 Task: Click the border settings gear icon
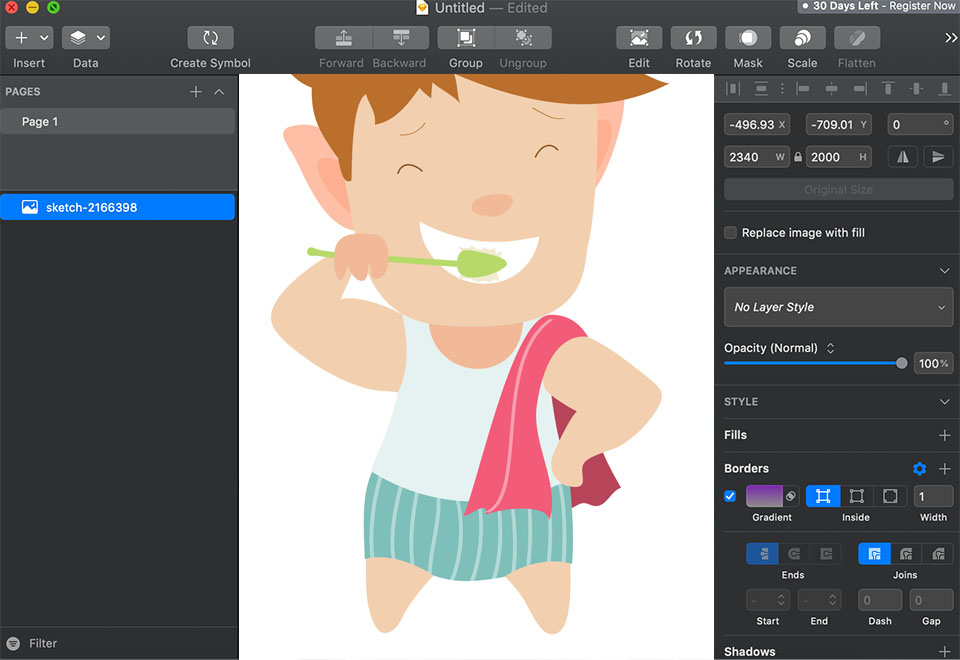pos(919,468)
